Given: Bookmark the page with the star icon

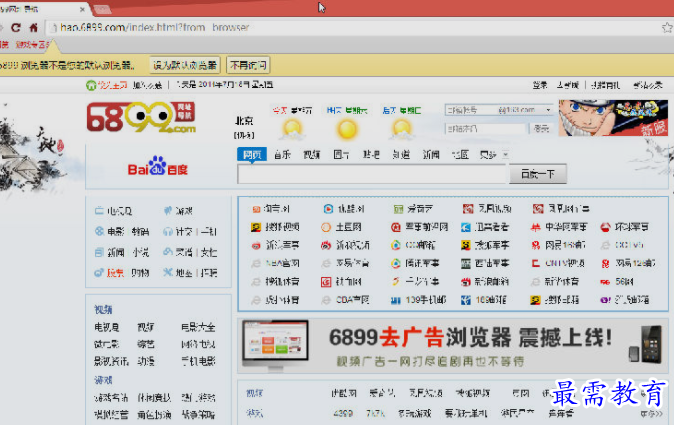Looking at the screenshot, I should tap(667, 28).
